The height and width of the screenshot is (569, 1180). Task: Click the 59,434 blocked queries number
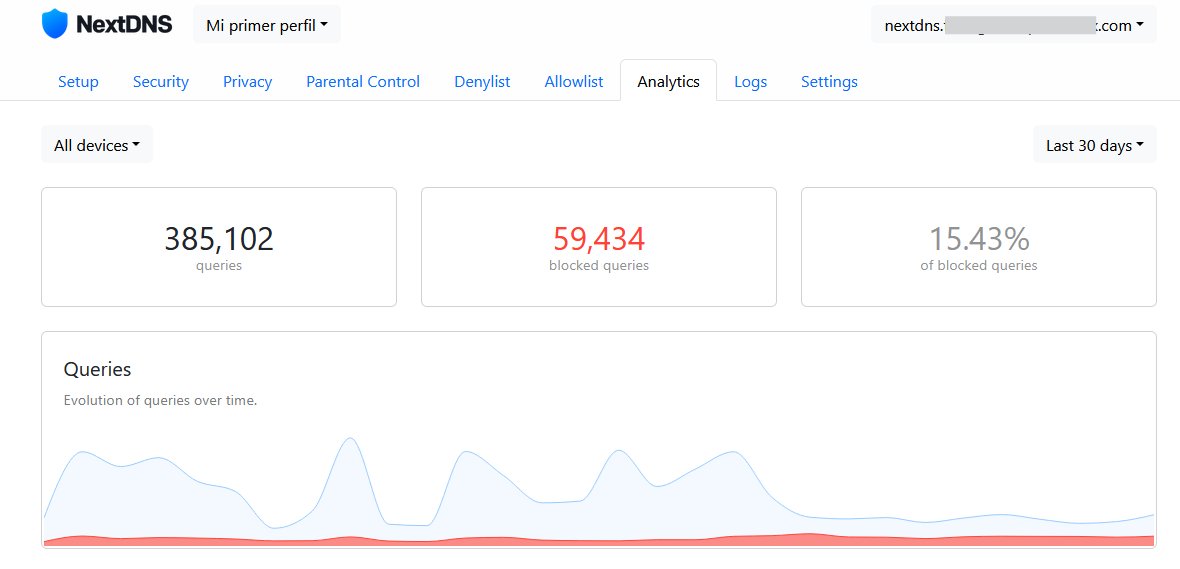point(599,239)
